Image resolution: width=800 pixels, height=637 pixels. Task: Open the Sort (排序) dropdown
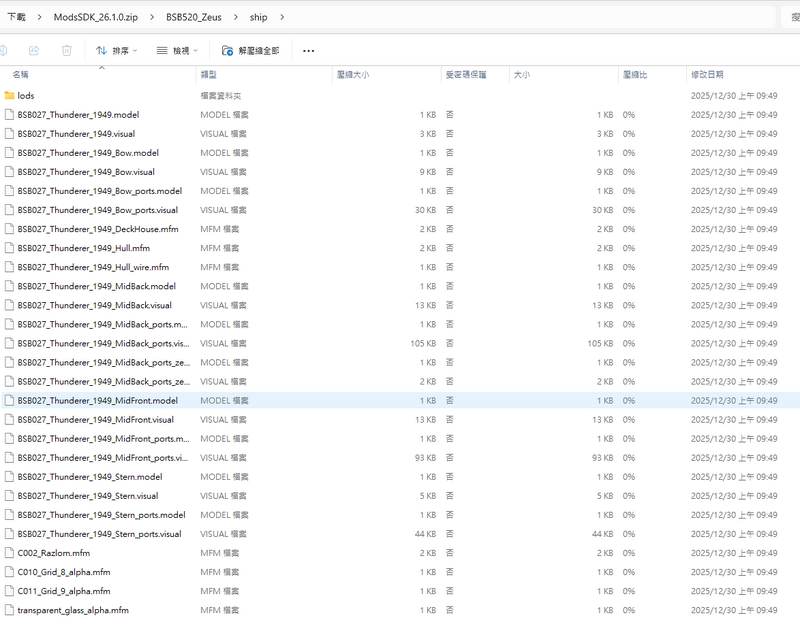[x=116, y=50]
